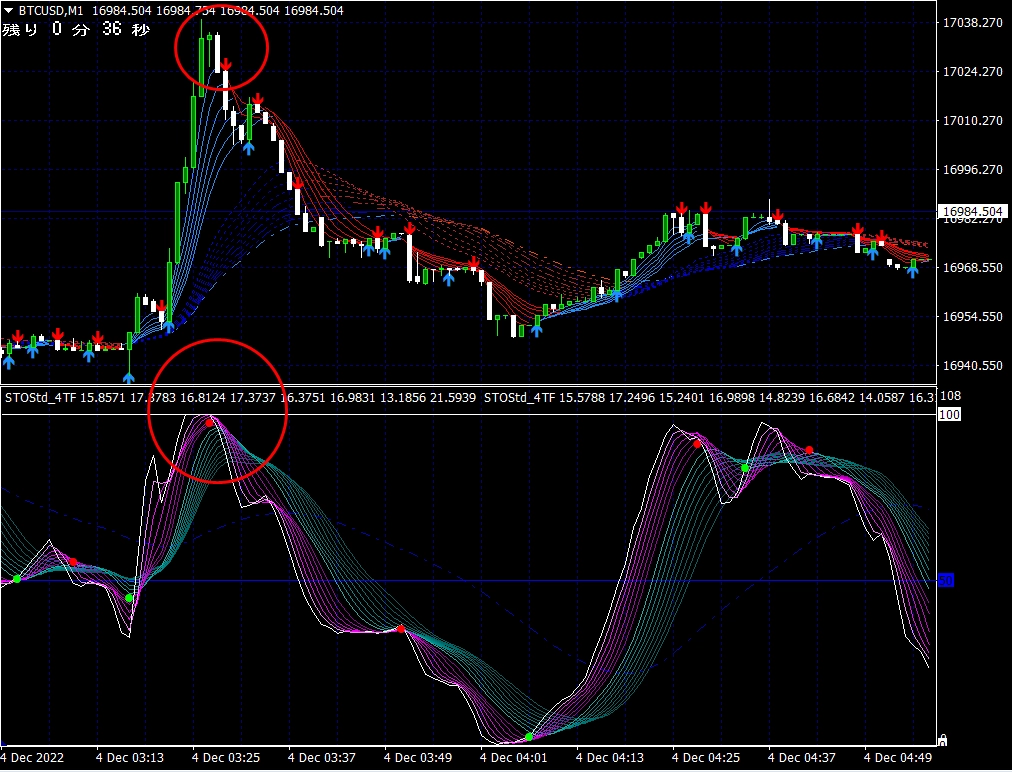Click green dot between the two right peaks
The width and height of the screenshot is (1012, 772).
(745, 467)
